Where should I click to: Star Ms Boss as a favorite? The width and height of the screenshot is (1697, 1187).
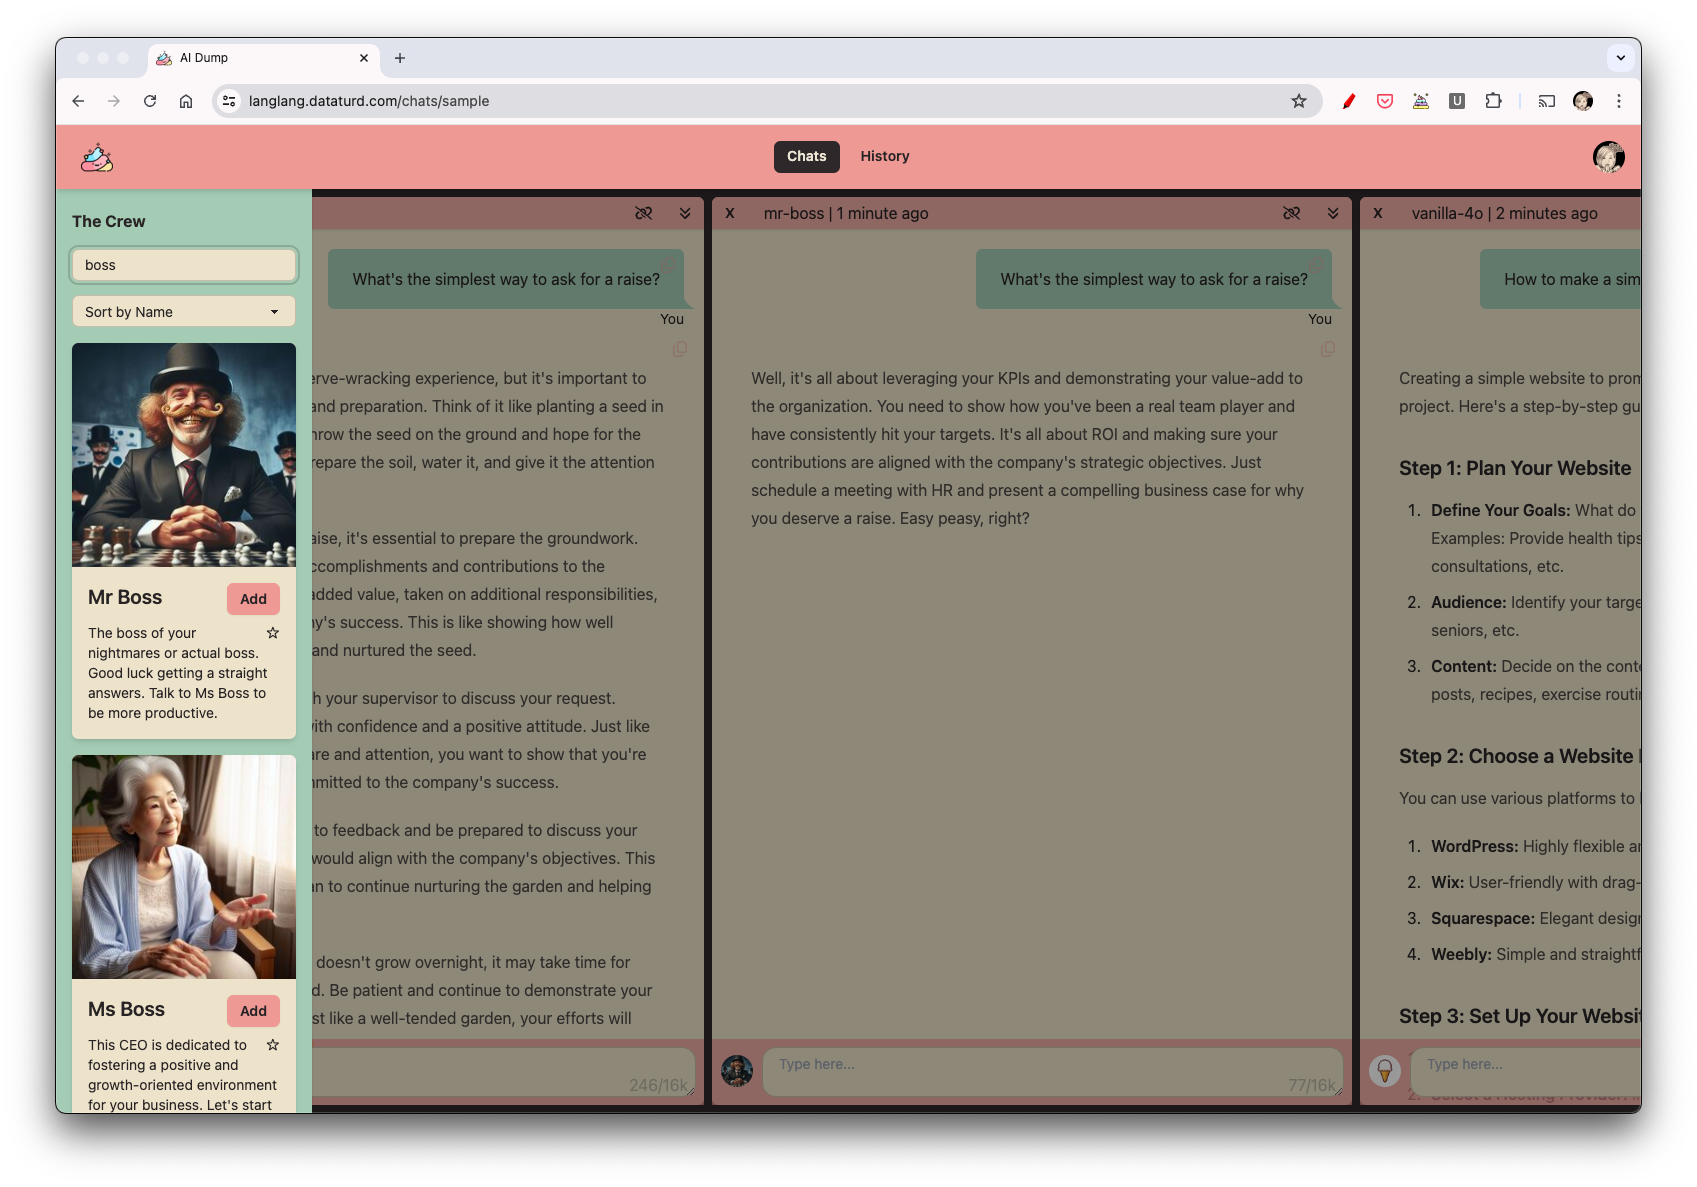tap(272, 1045)
